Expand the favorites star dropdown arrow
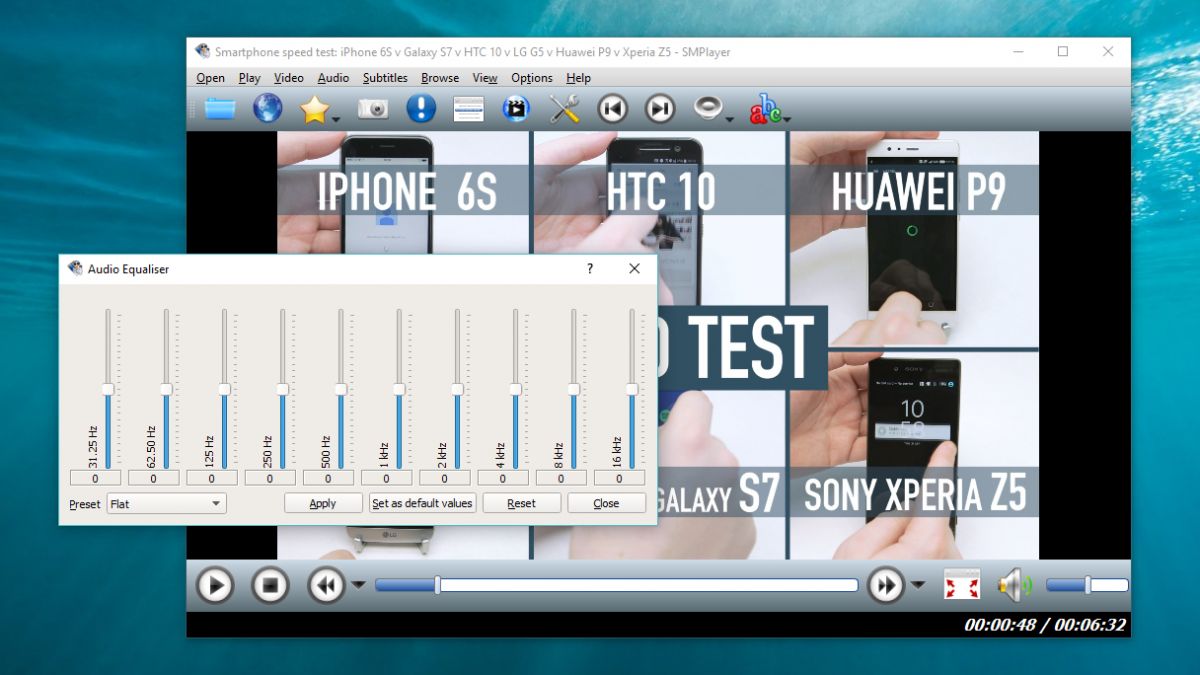Screen dimensions: 1200x675 [x=336, y=118]
